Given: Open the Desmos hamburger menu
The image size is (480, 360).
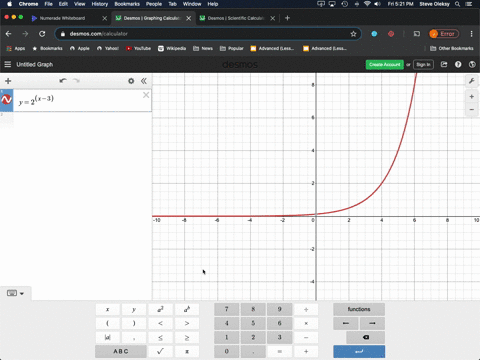Looking at the screenshot, I should [x=8, y=64].
